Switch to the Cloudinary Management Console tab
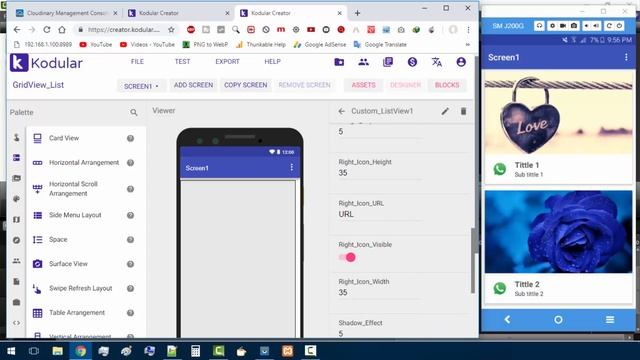This screenshot has width=640, height=360. pos(67,13)
